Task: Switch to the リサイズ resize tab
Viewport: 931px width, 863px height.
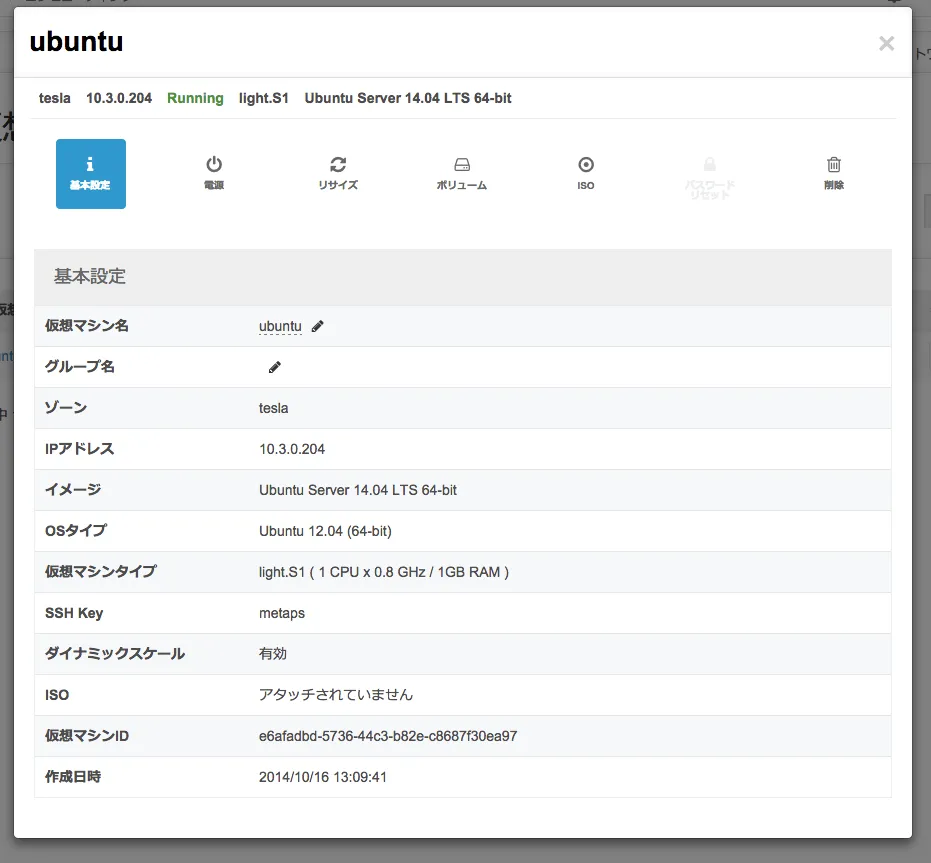Action: click(338, 173)
